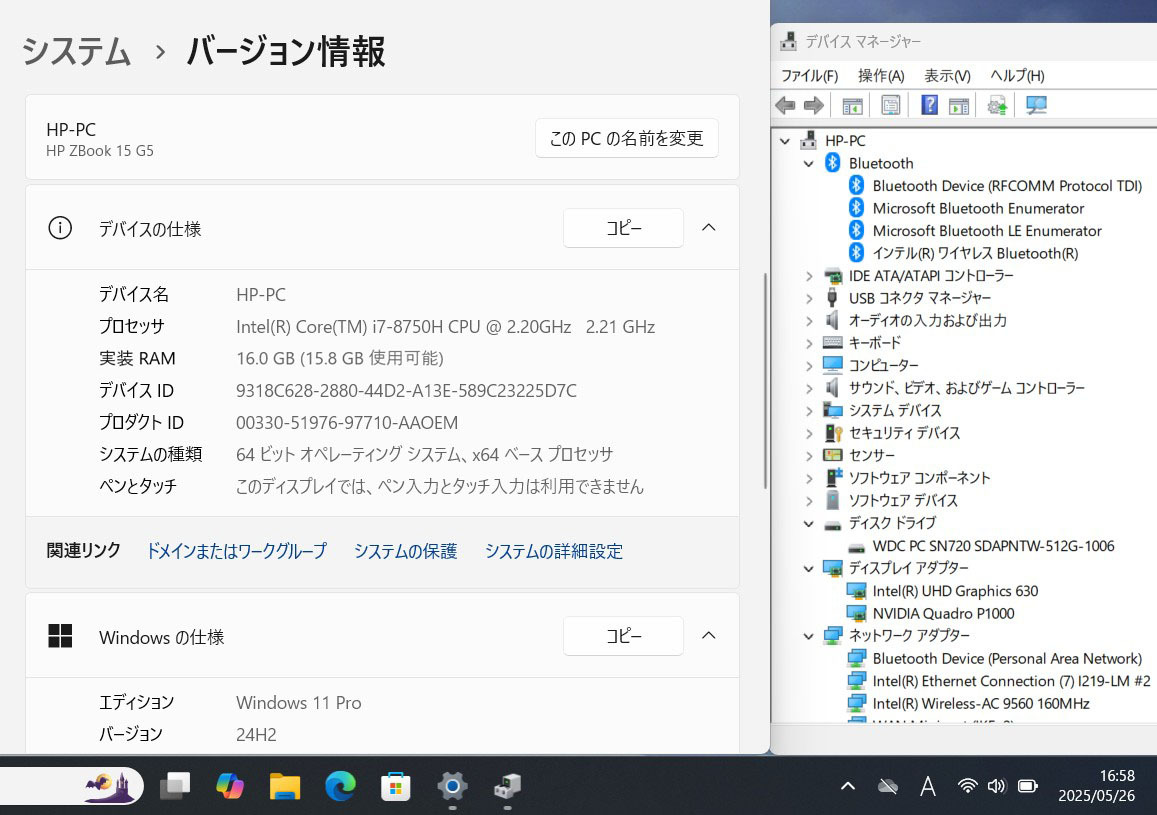Open Task View from the taskbar
The image size is (1157, 815).
[175, 786]
